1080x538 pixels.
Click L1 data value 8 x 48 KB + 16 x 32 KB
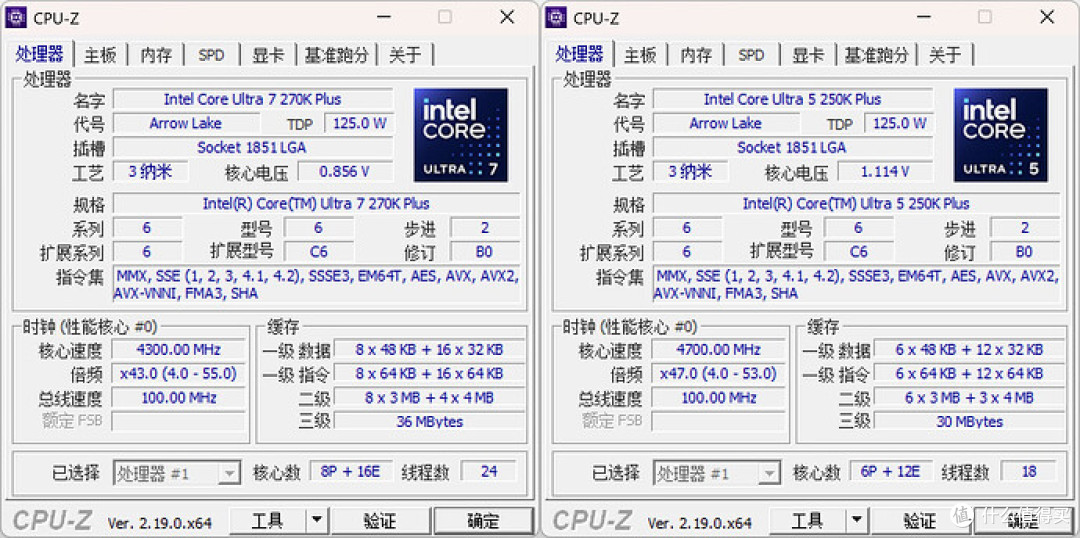click(429, 349)
